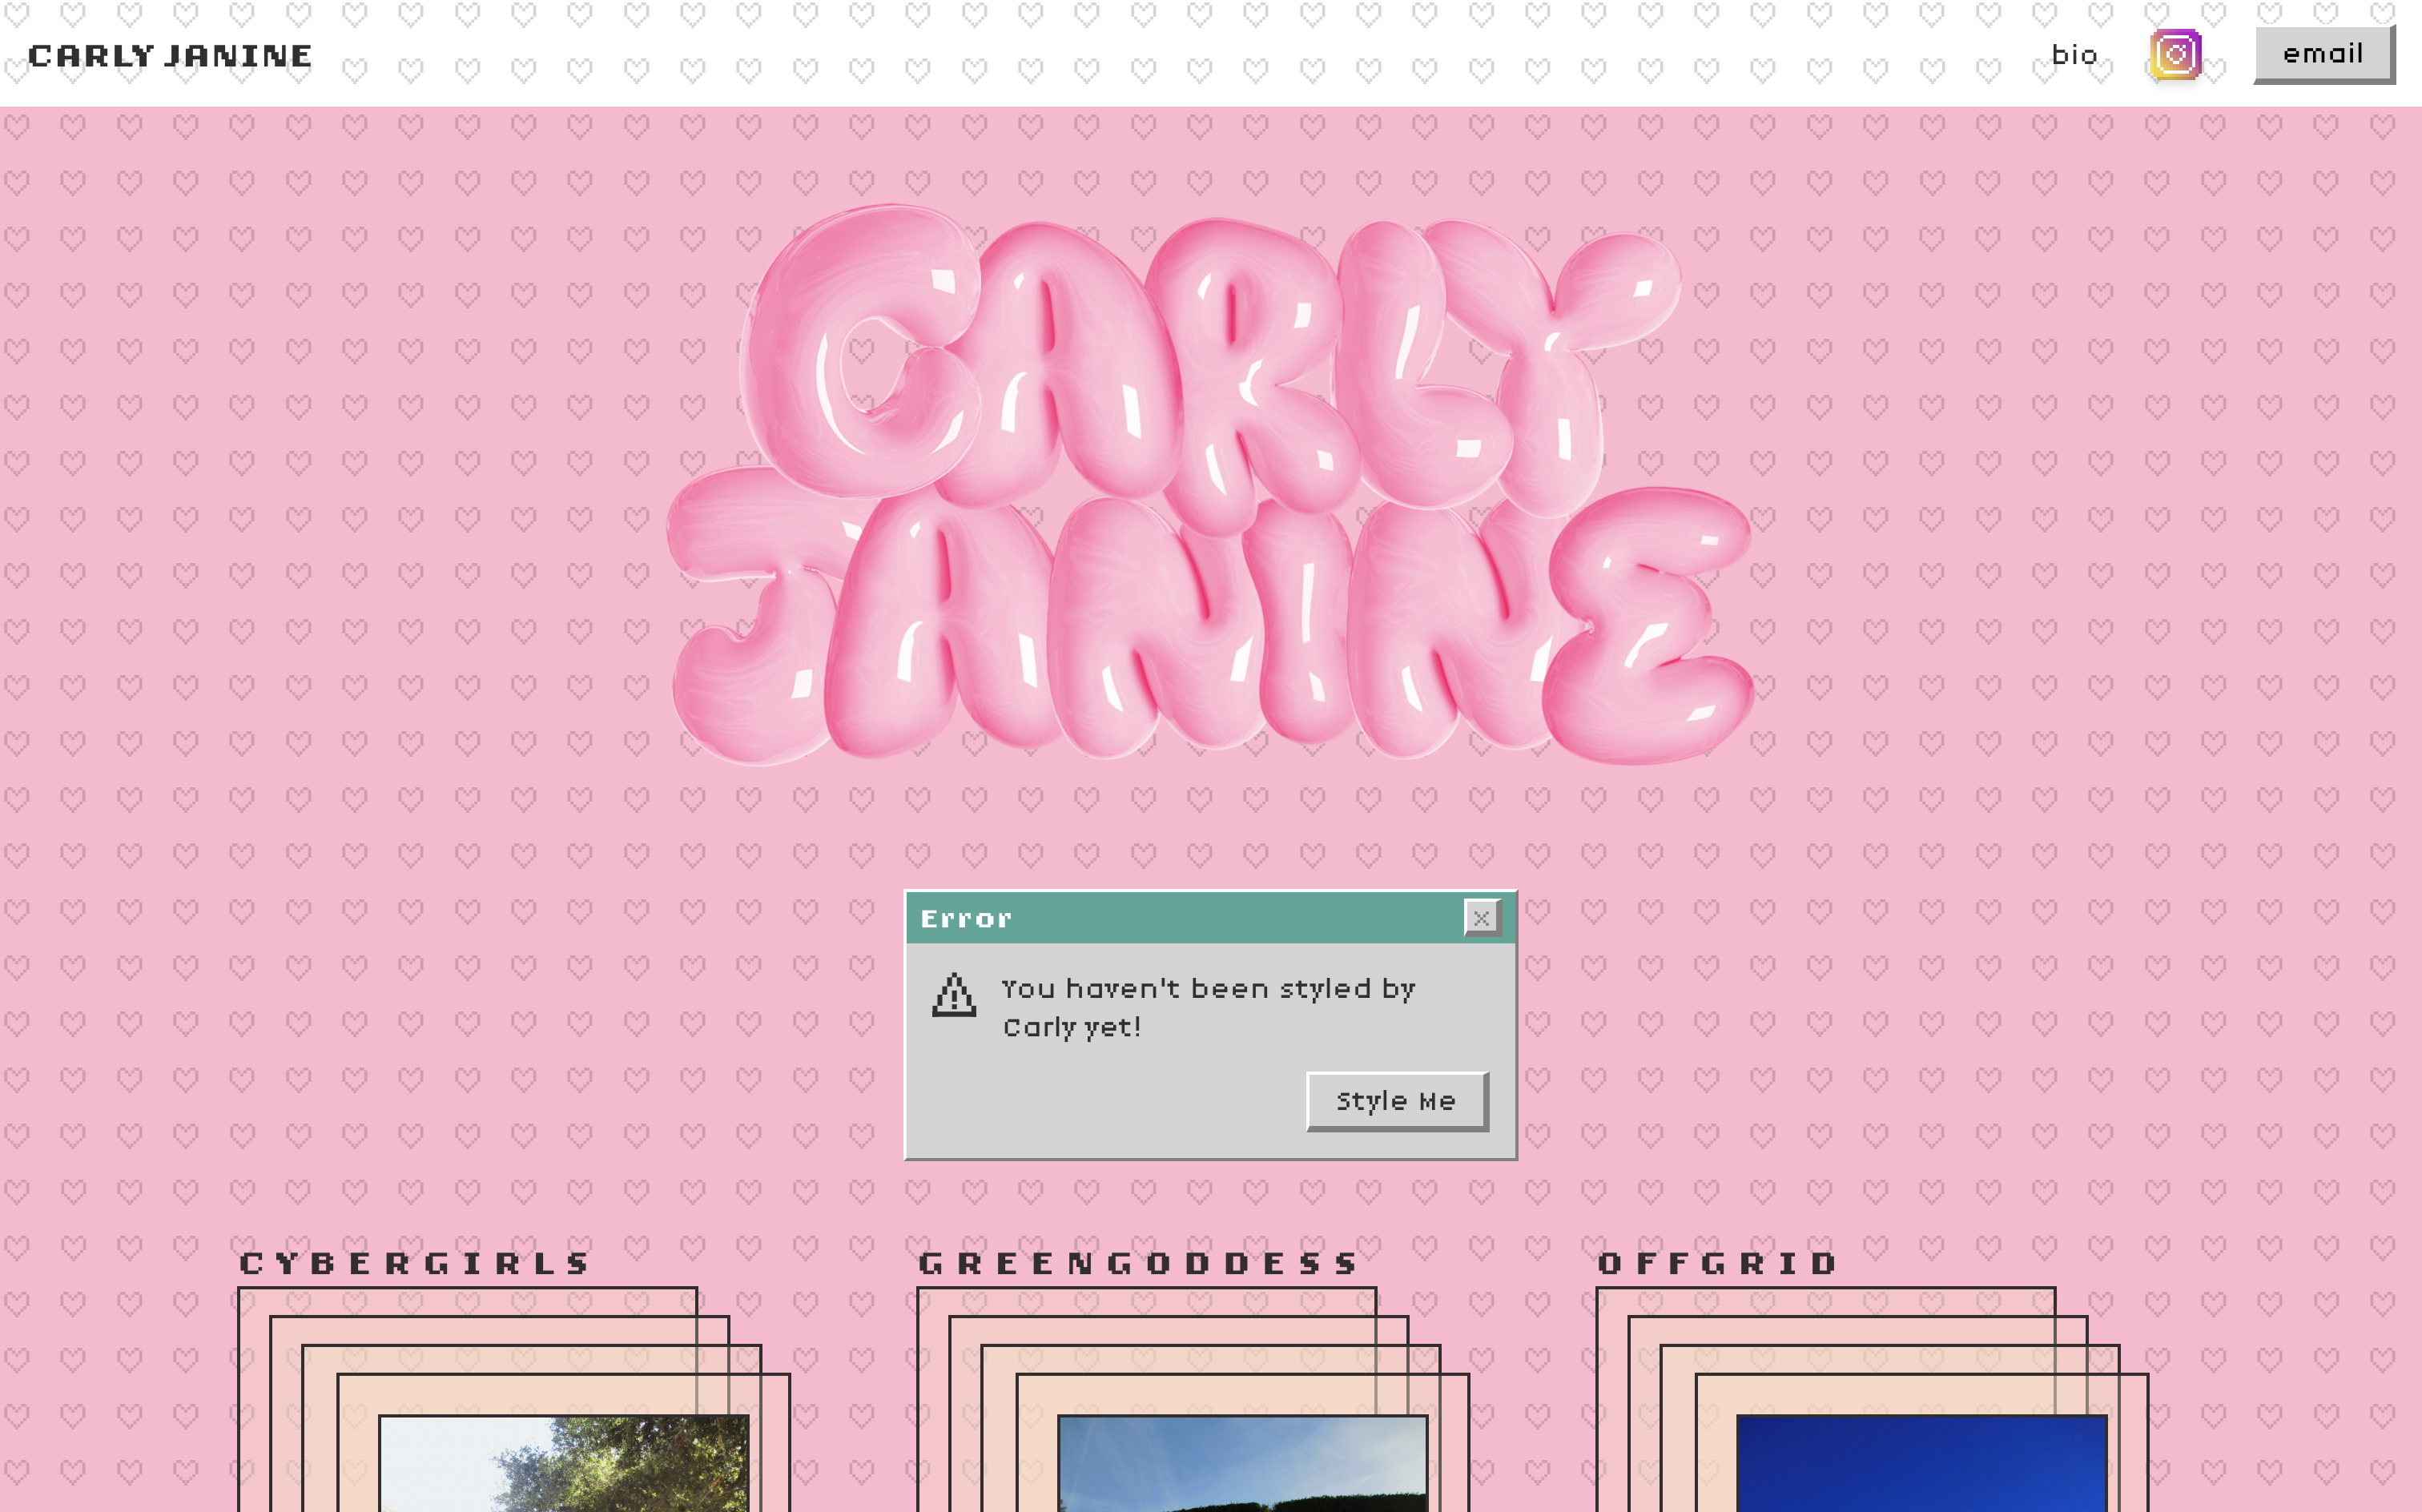Open the OFFGRID blue photo thumbnail
The width and height of the screenshot is (2422, 1512).
(x=1922, y=1463)
